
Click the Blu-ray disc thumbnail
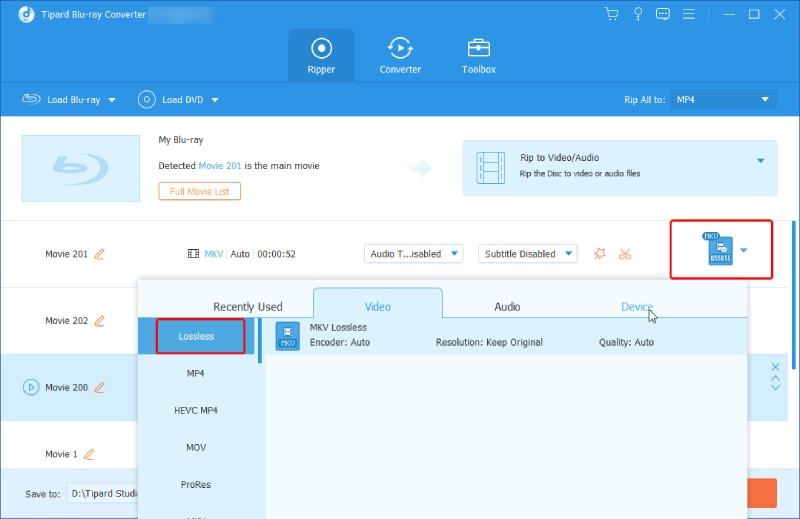click(81, 168)
